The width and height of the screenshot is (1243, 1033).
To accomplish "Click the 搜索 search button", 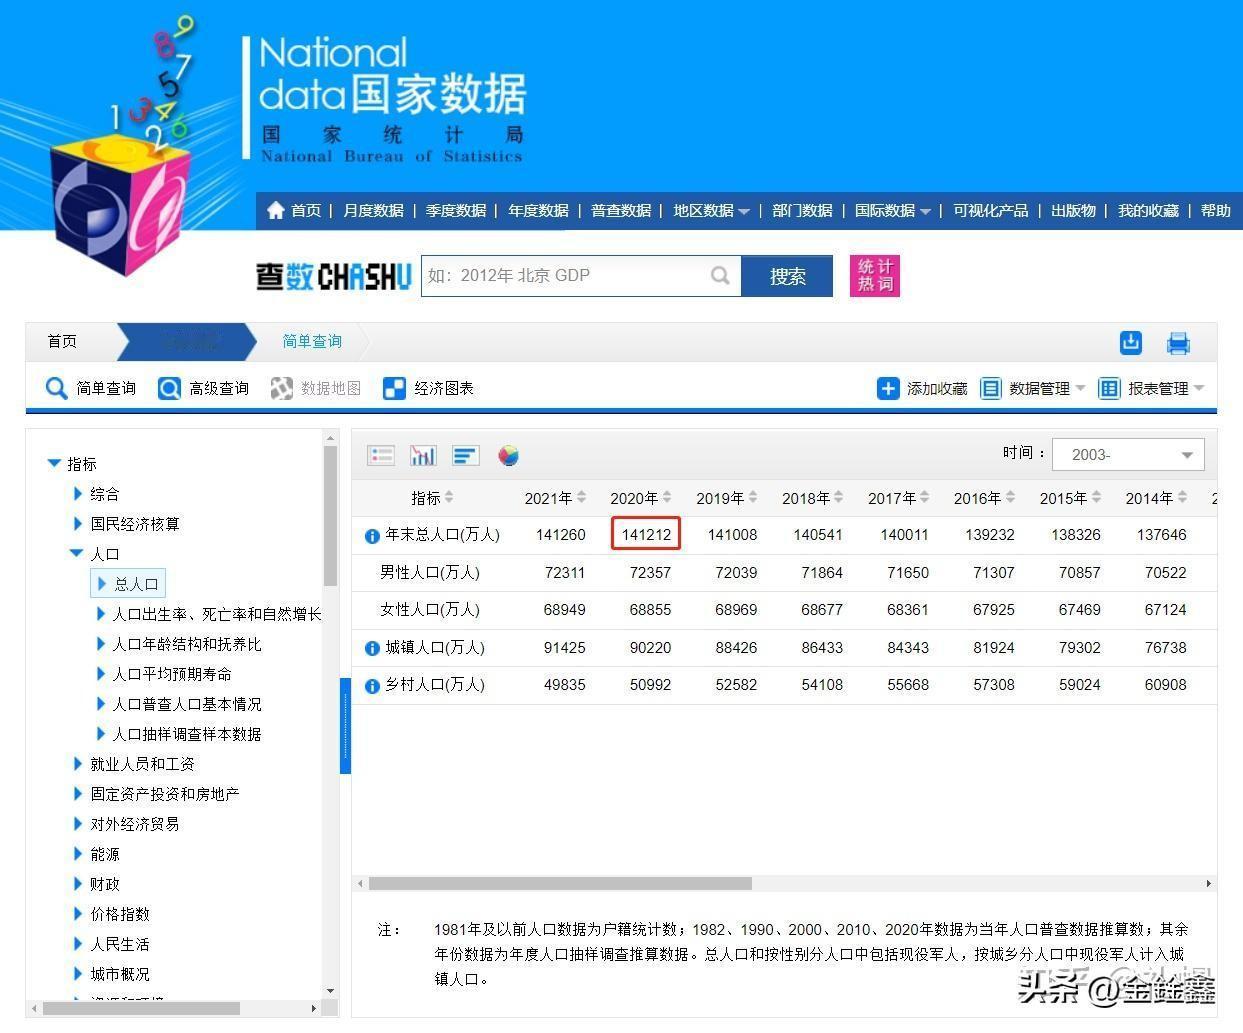I will tap(787, 276).
